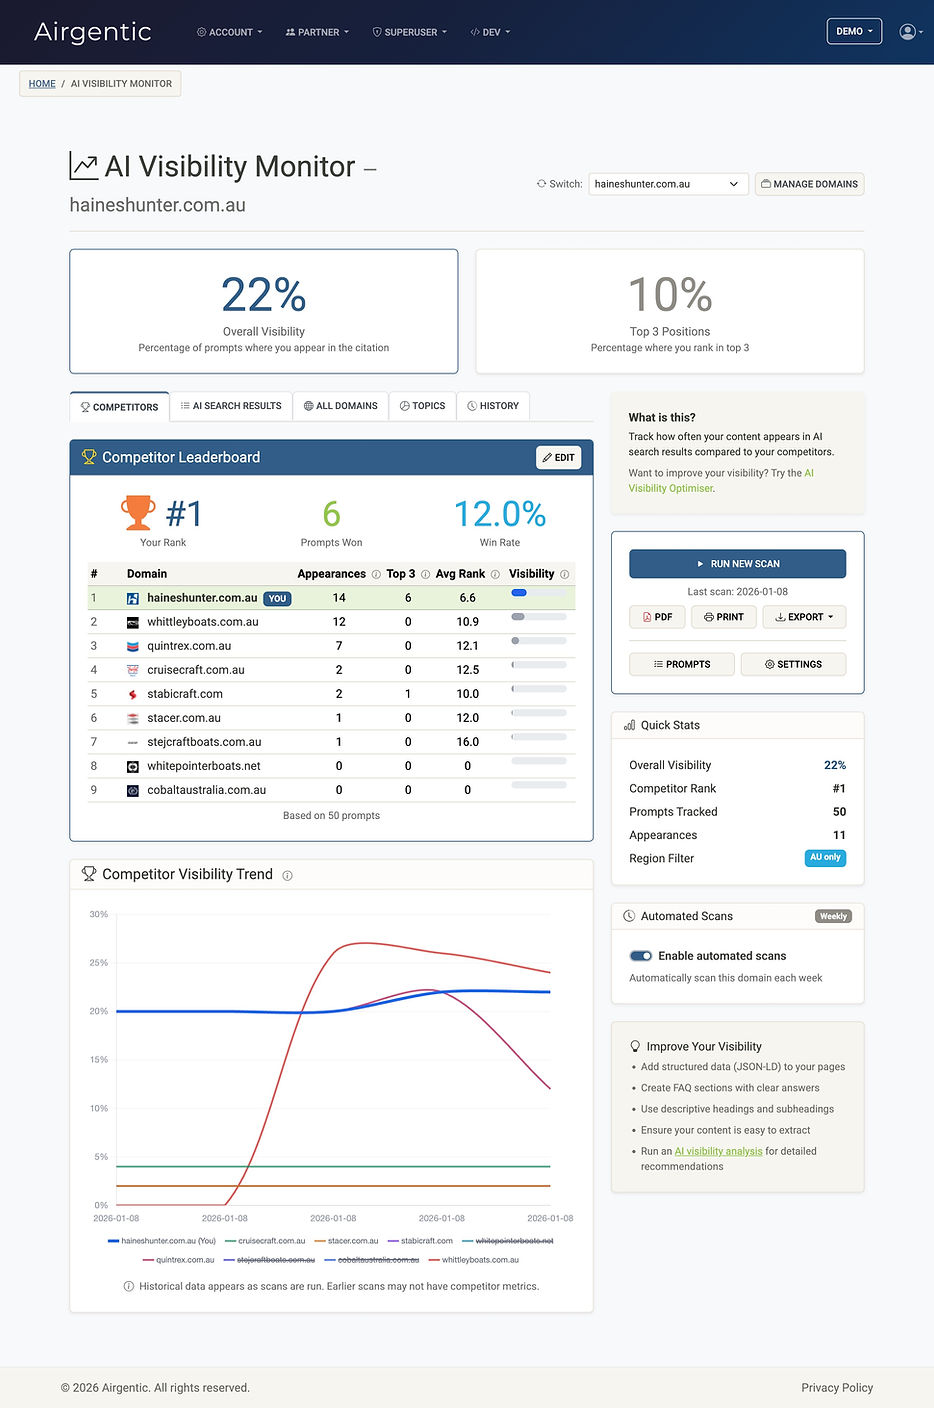Click the whittleyboats.com.au visibility bar
The height and width of the screenshot is (1408, 934).
(x=539, y=617)
